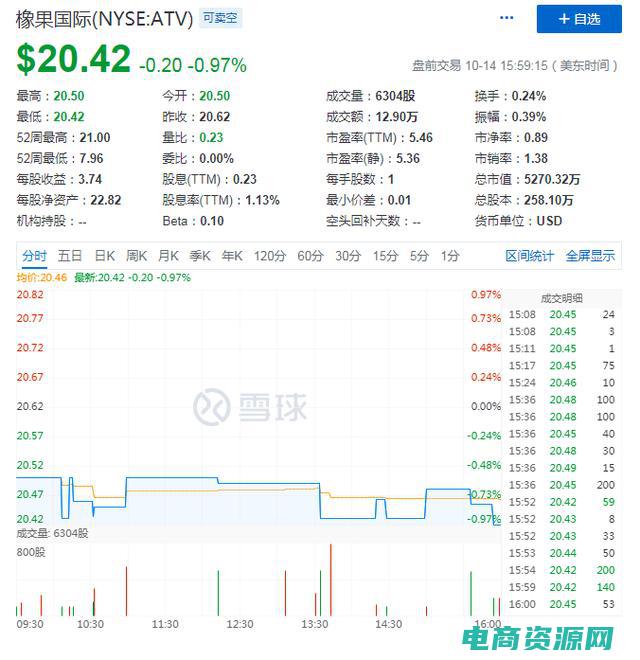640x660 pixels.
Task: Open the 周K chart tab
Action: (136, 255)
